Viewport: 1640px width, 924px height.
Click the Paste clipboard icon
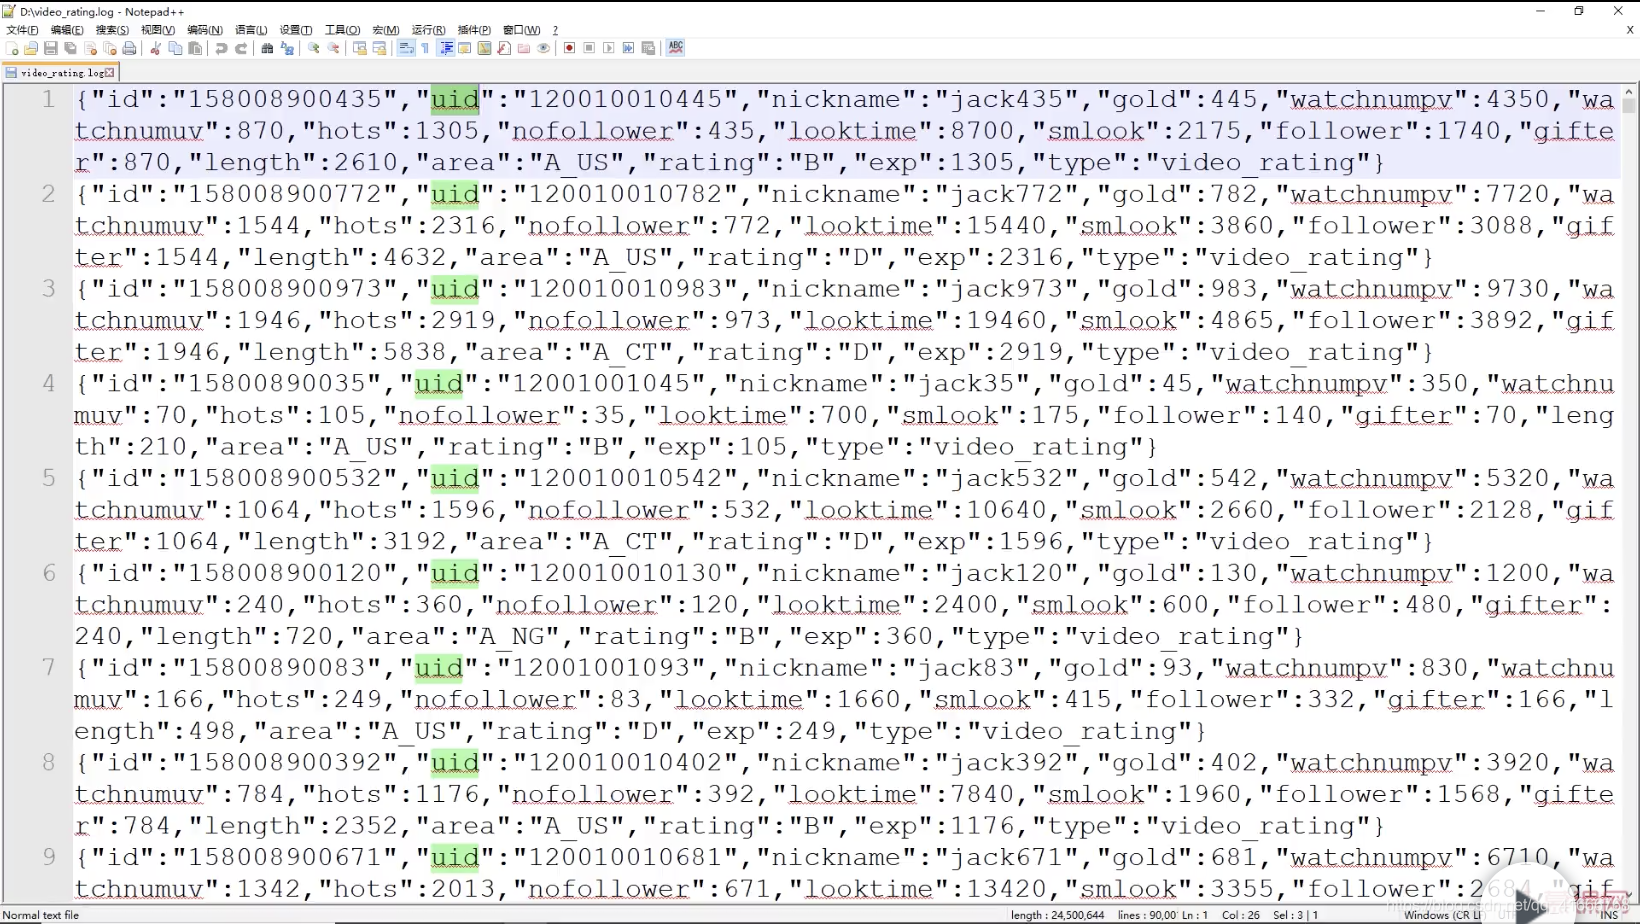pyautogui.click(x=195, y=48)
